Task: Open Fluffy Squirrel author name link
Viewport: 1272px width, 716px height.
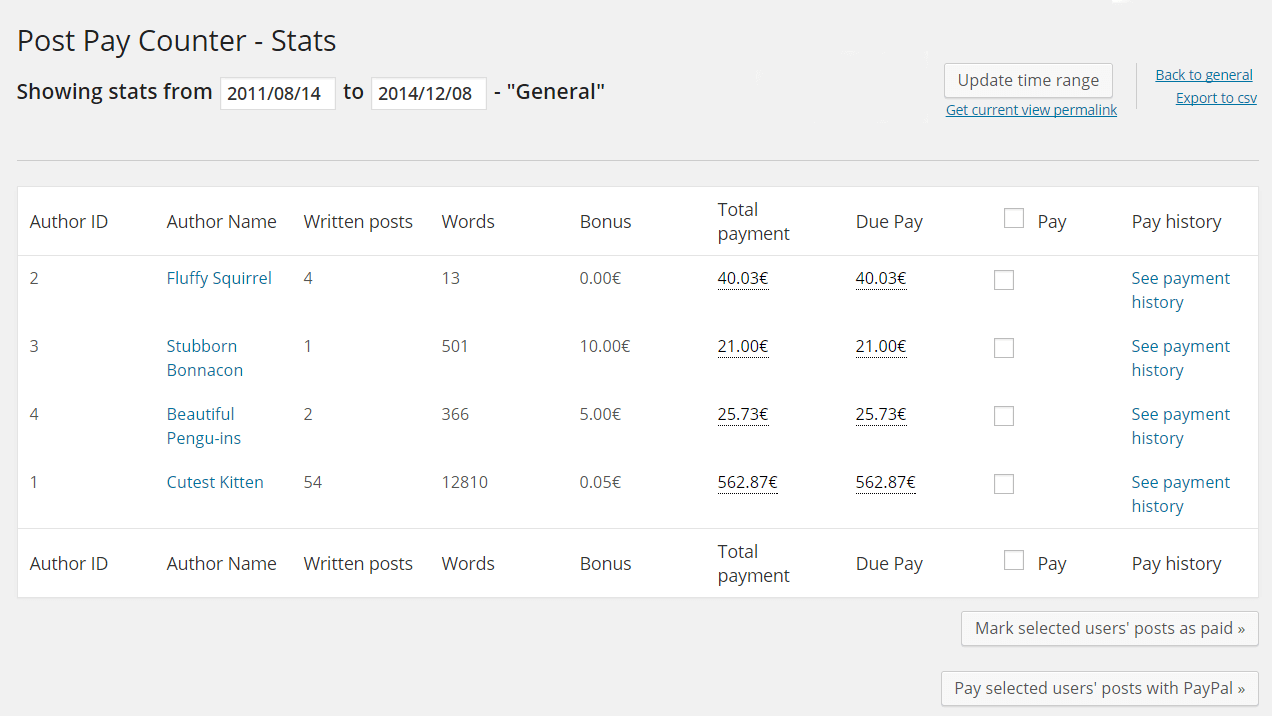Action: click(219, 278)
